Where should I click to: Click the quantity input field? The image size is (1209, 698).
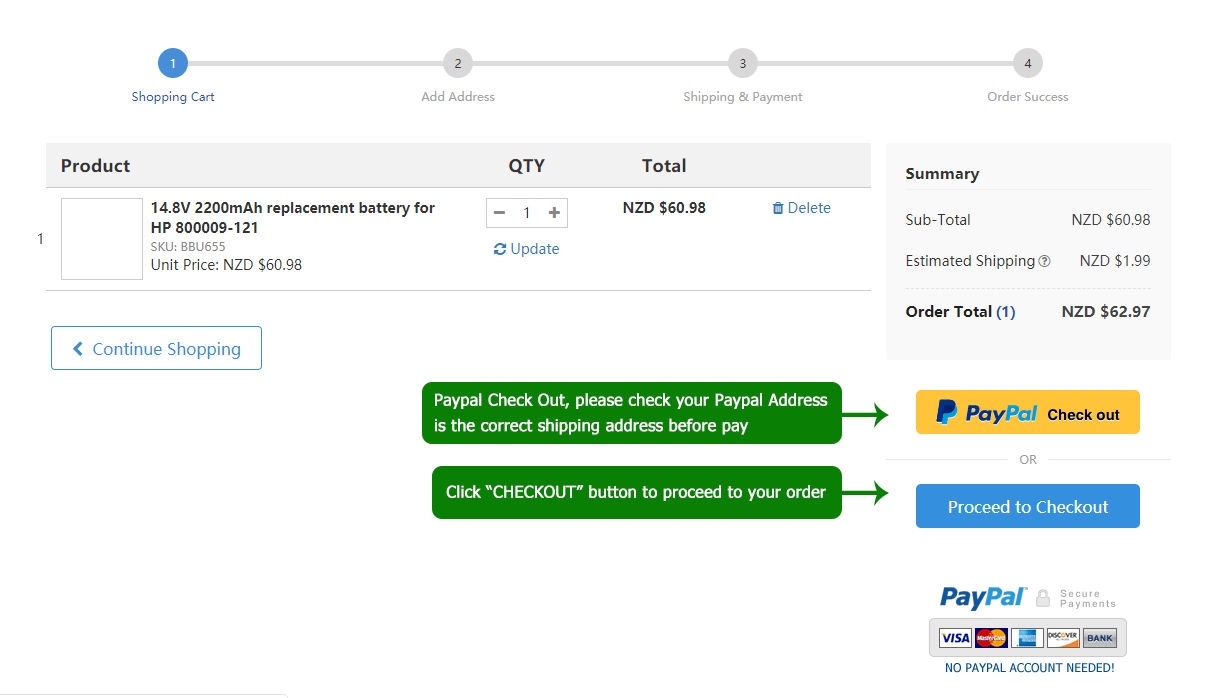coord(527,213)
